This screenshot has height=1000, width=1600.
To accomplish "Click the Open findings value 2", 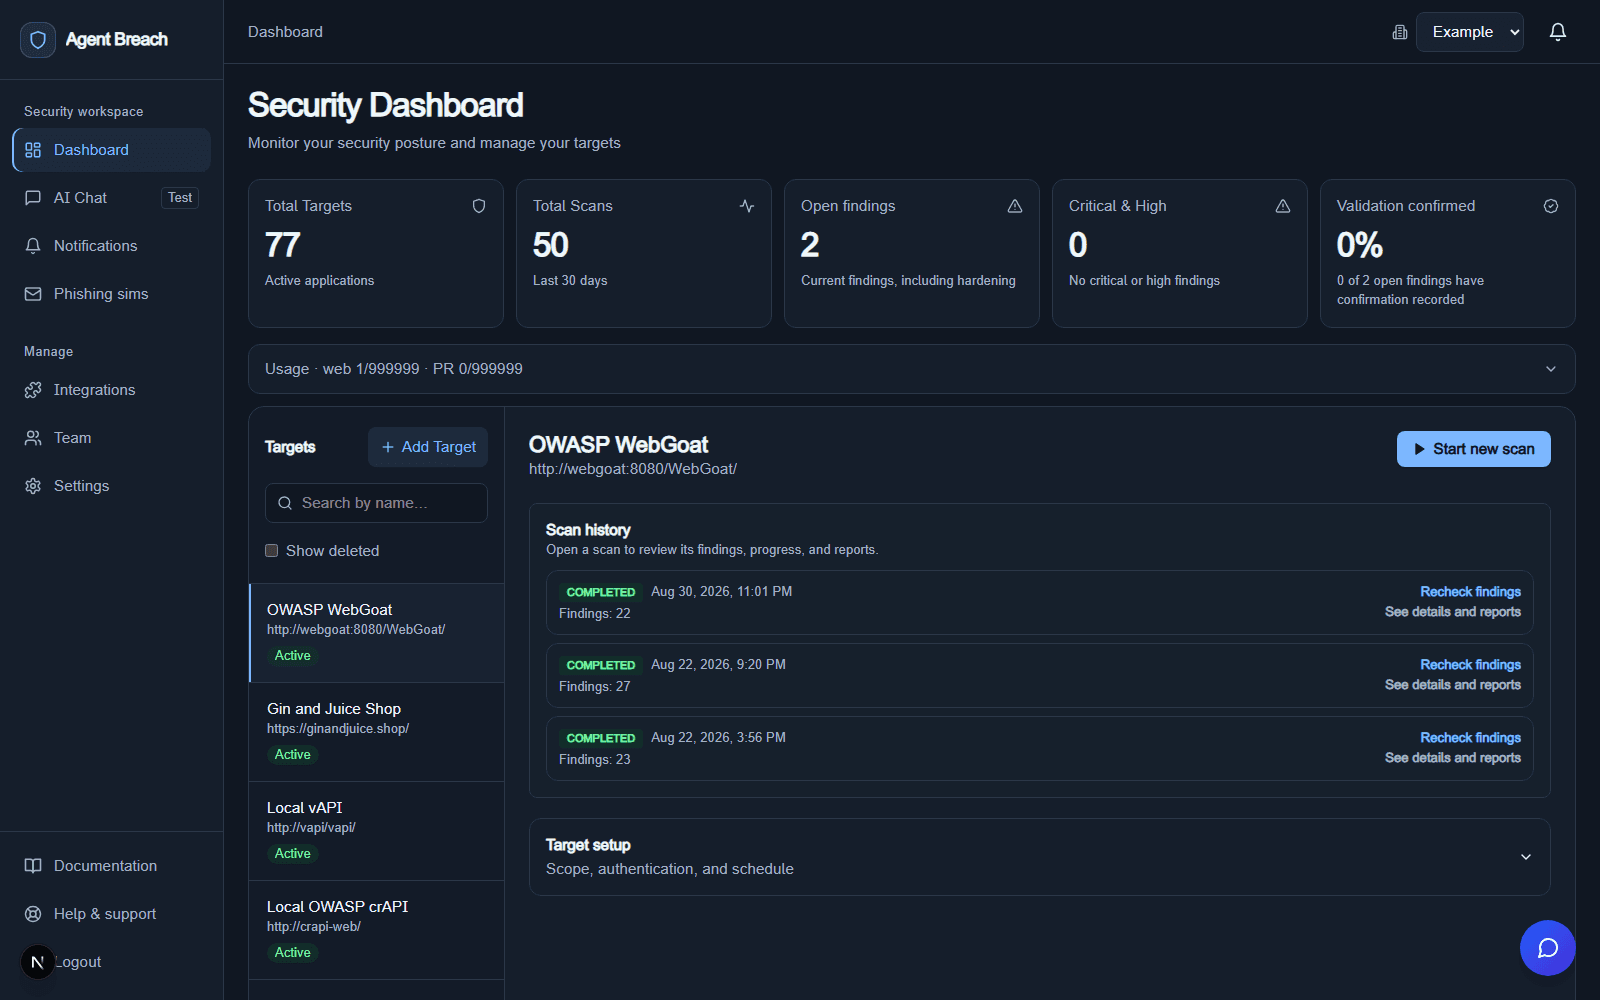I will click(x=810, y=245).
